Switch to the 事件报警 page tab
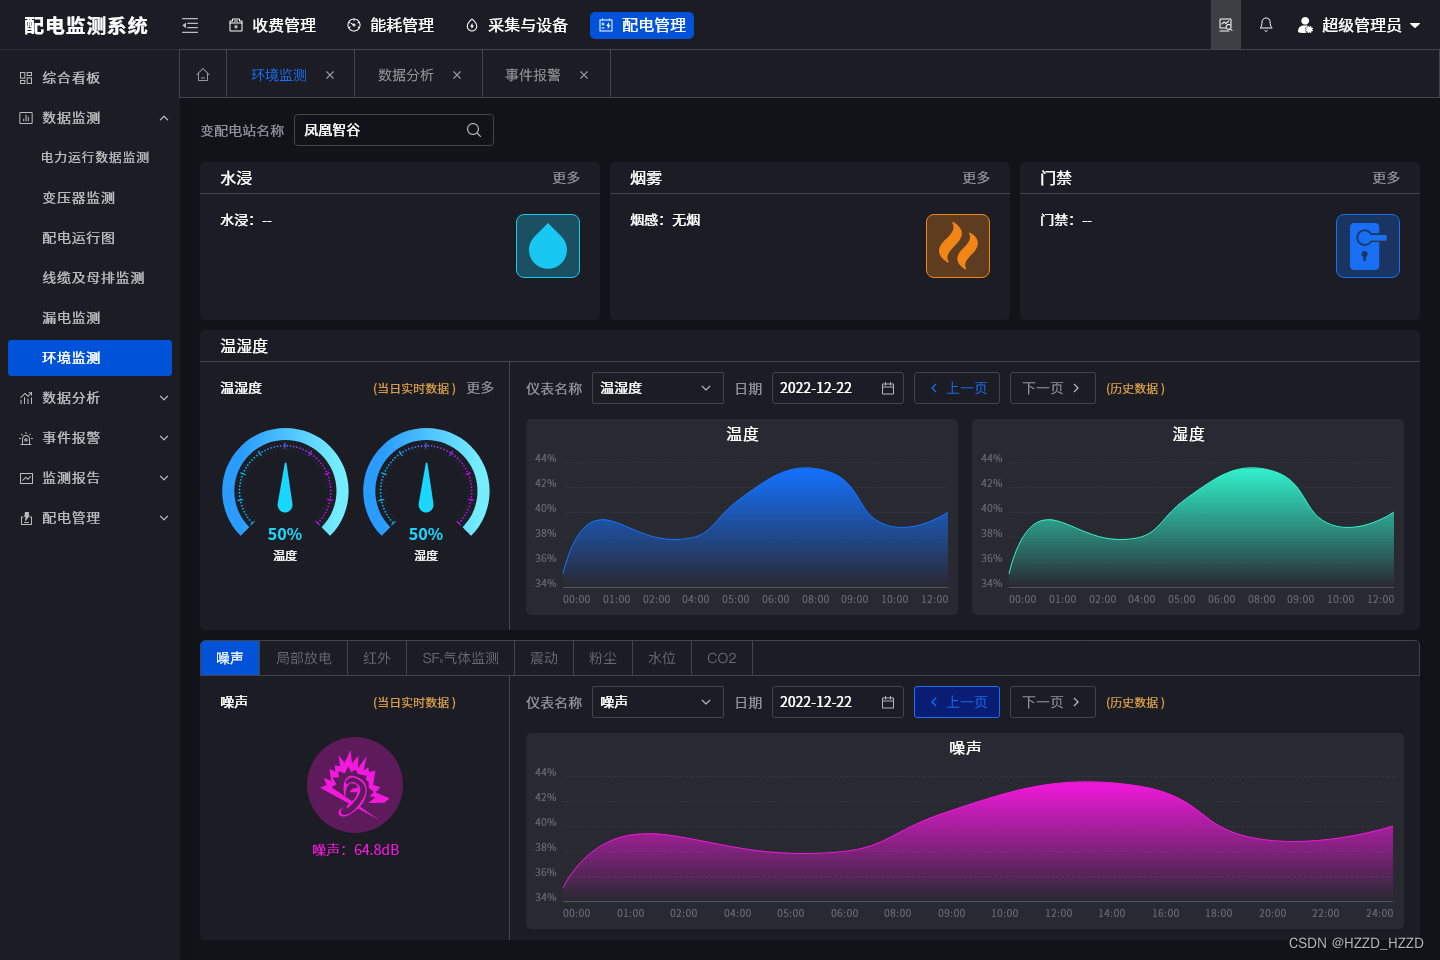 533,75
